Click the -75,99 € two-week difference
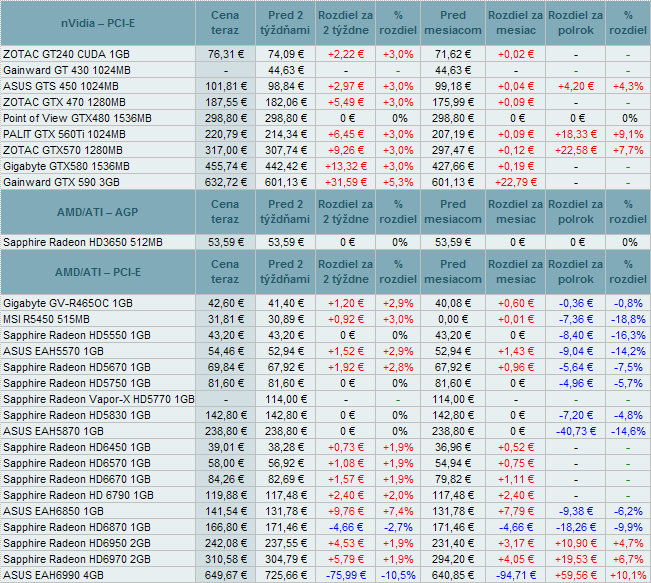This screenshot has width=651, height=583. (346, 575)
